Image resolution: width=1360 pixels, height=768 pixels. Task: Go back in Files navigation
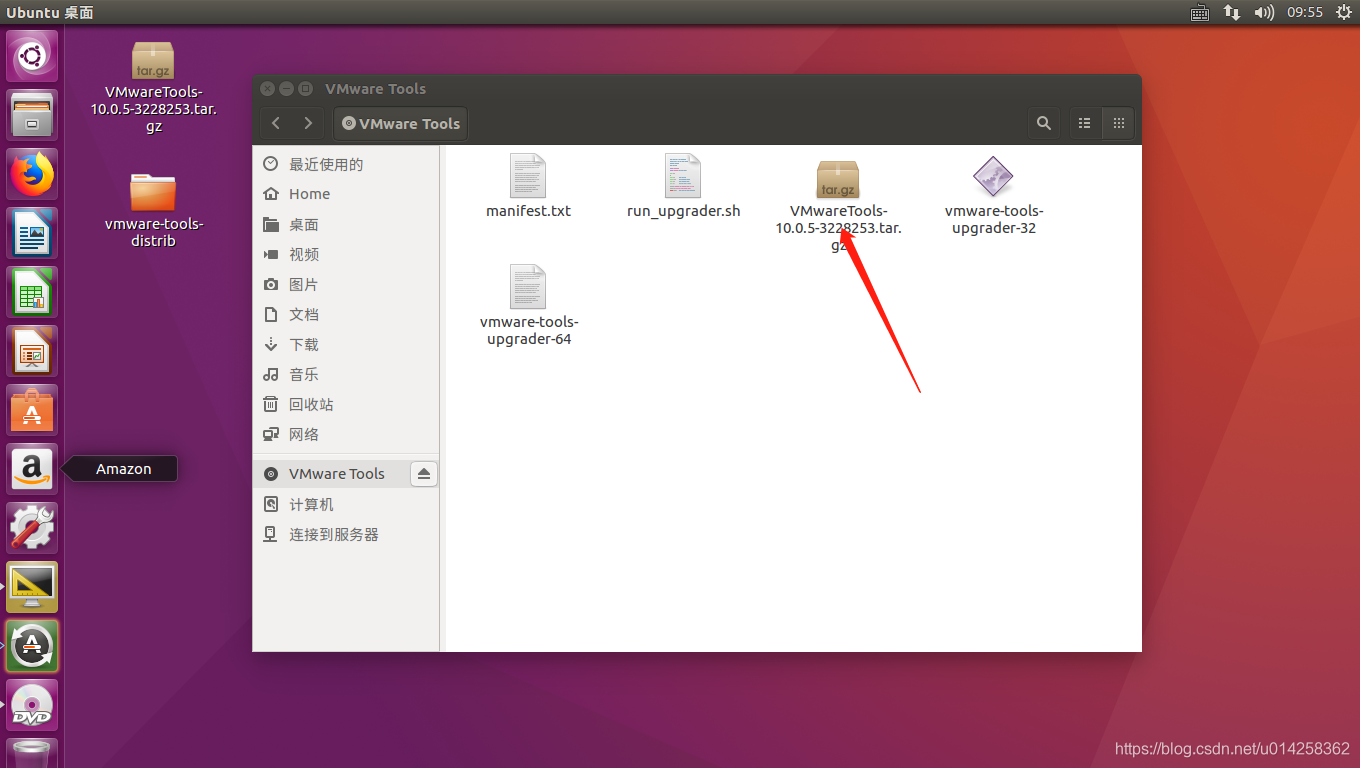[277, 123]
